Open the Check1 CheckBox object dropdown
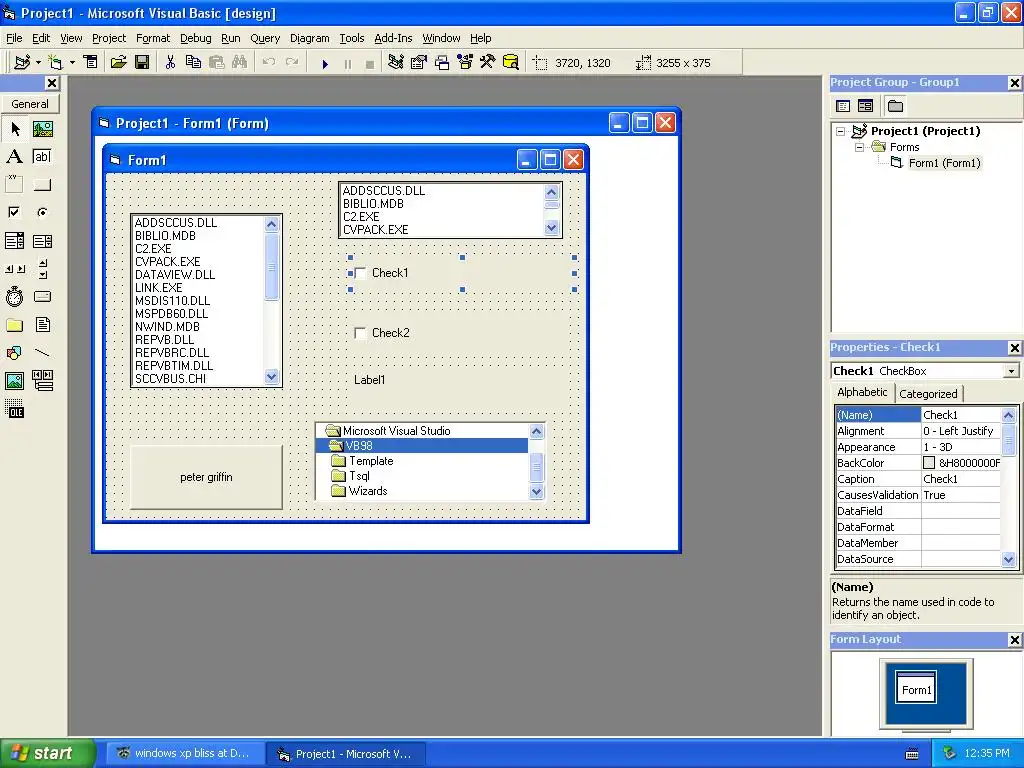The height and width of the screenshot is (768, 1024). point(1011,371)
